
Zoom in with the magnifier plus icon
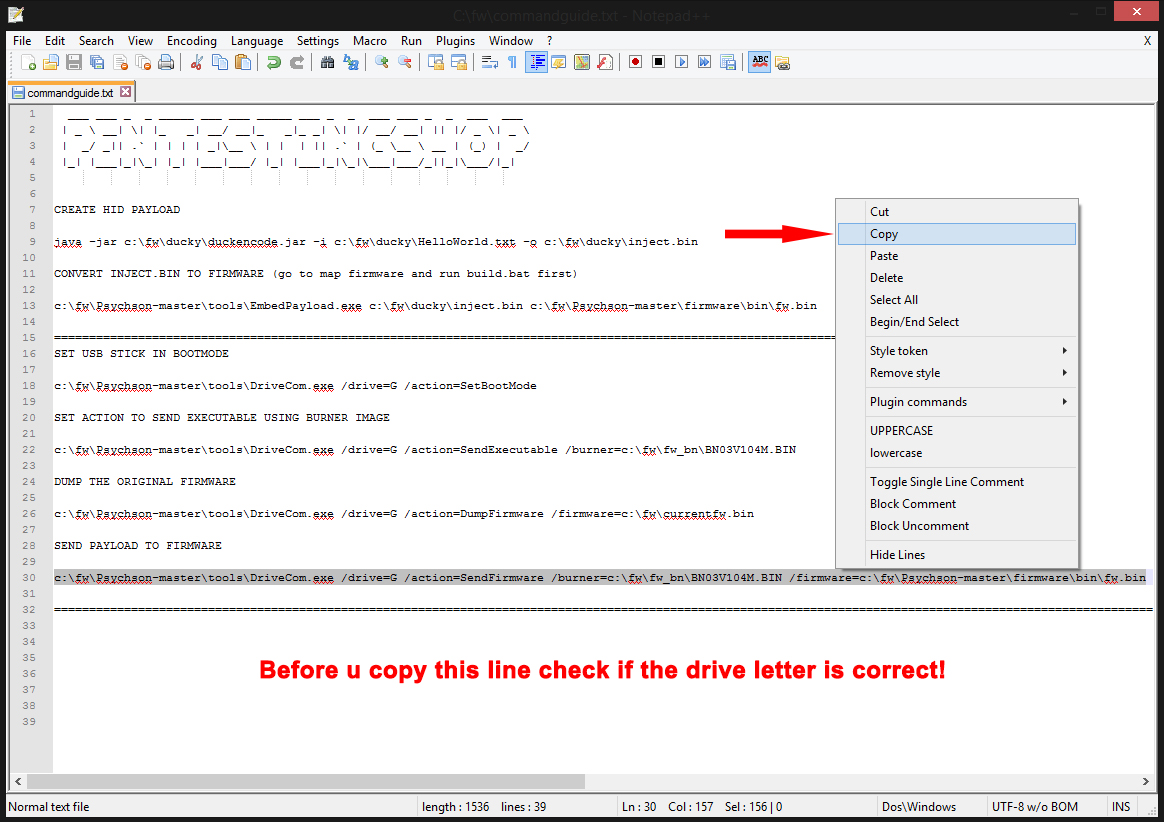[x=382, y=62]
